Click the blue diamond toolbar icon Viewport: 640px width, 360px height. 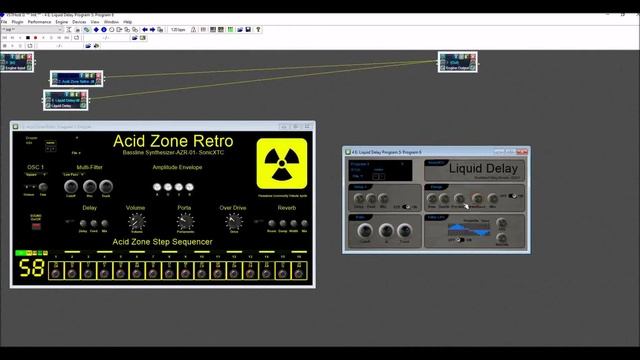[x=96, y=30]
